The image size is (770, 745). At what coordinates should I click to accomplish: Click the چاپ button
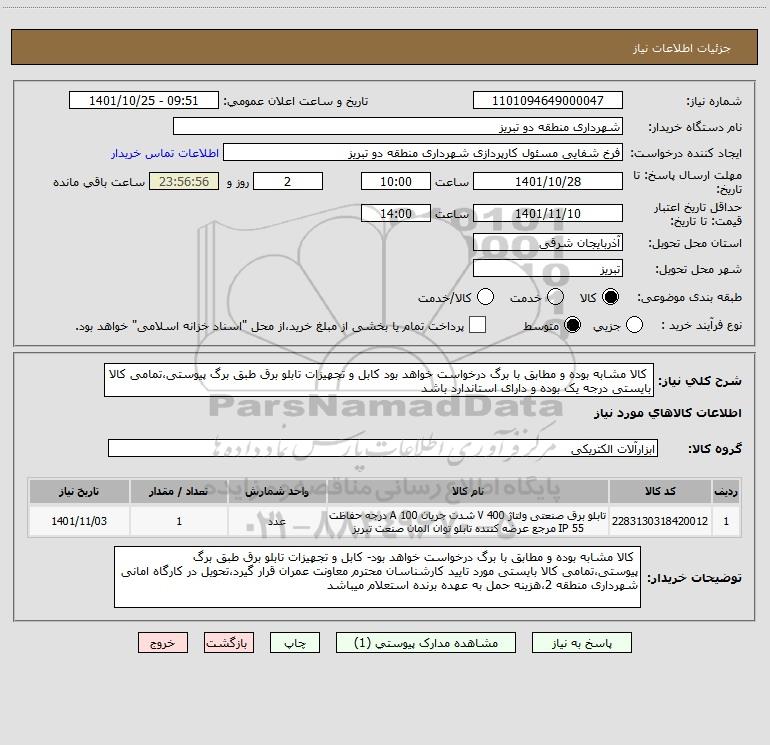tap(295, 643)
